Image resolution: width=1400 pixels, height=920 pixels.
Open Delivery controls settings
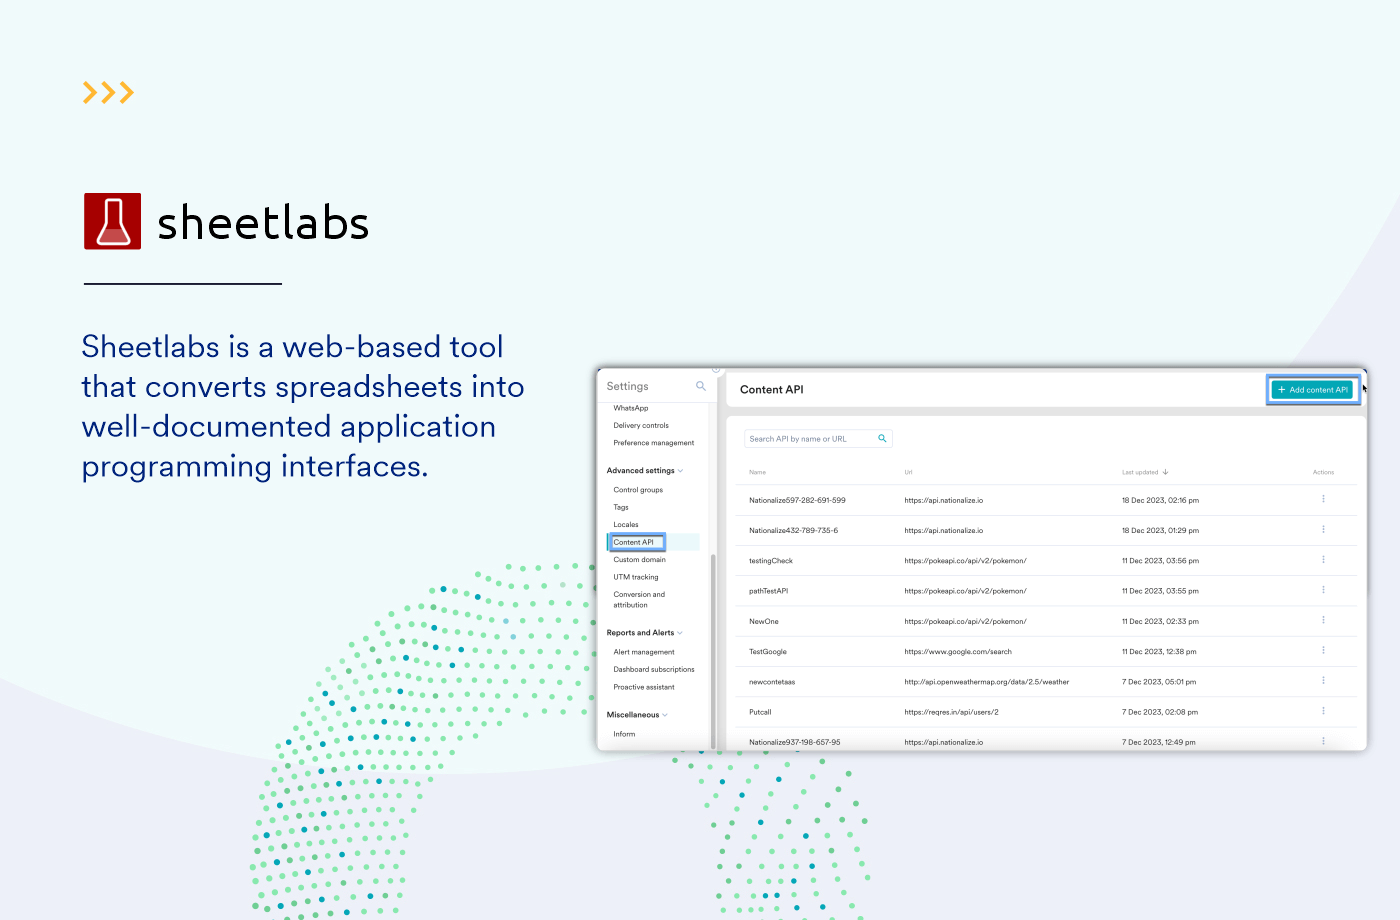[641, 425]
